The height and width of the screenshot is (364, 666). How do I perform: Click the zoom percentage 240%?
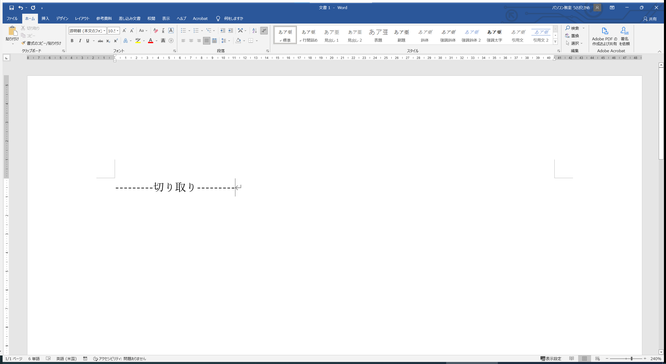coord(656,359)
